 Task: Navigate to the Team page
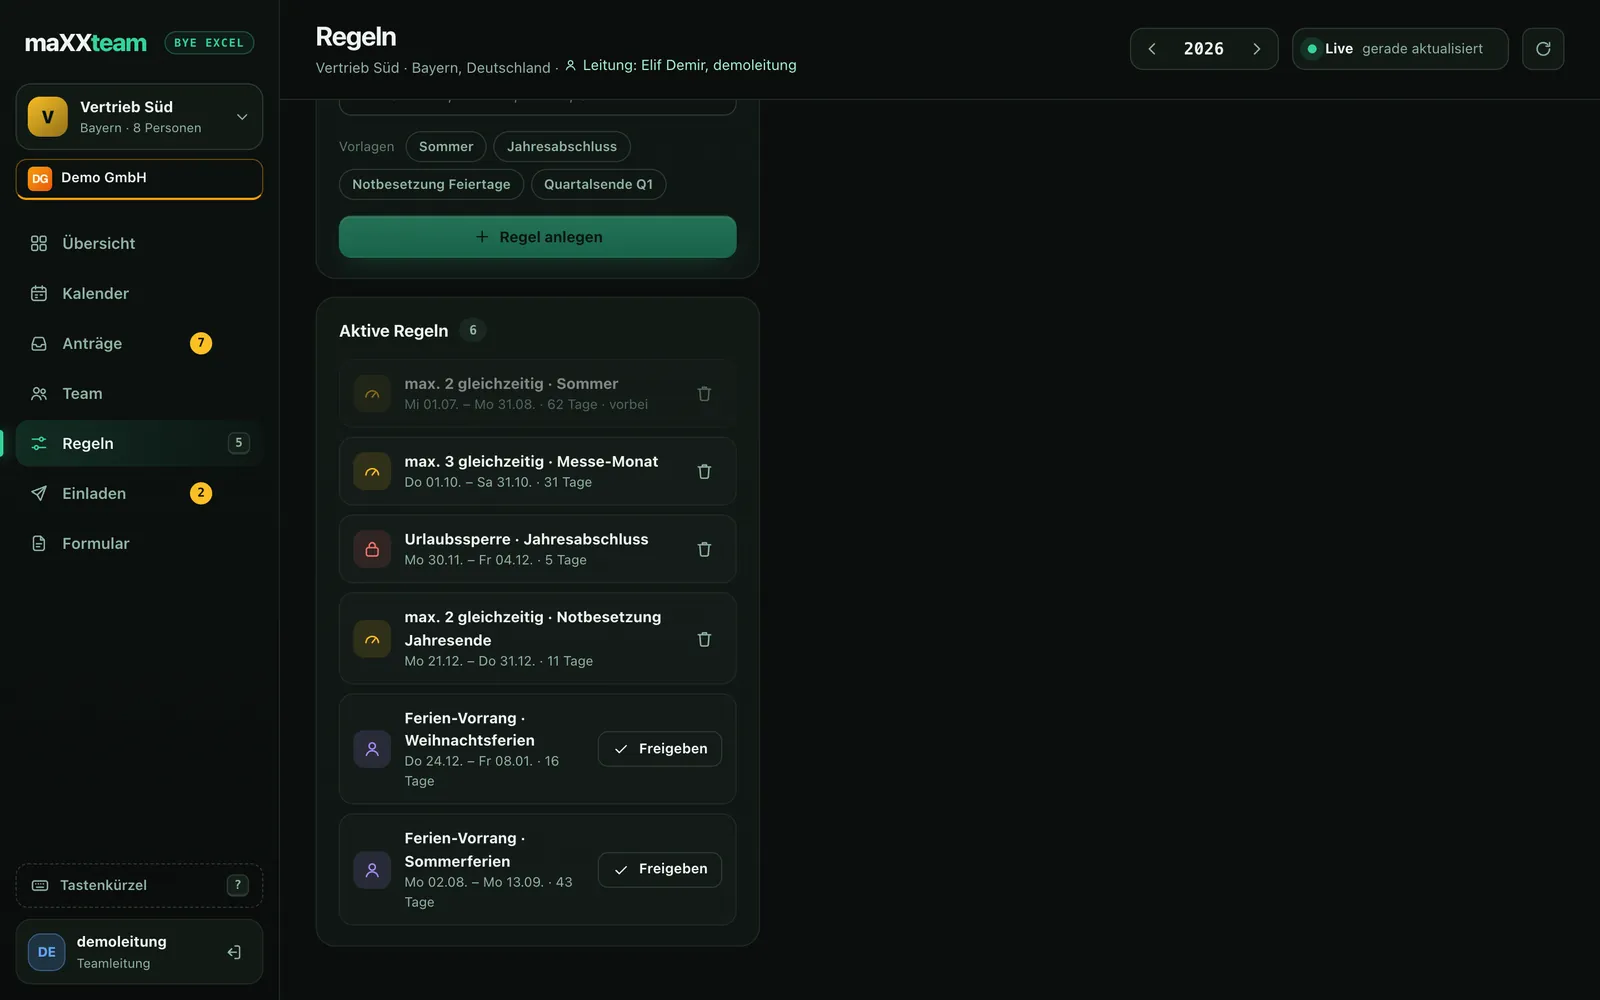[139, 393]
